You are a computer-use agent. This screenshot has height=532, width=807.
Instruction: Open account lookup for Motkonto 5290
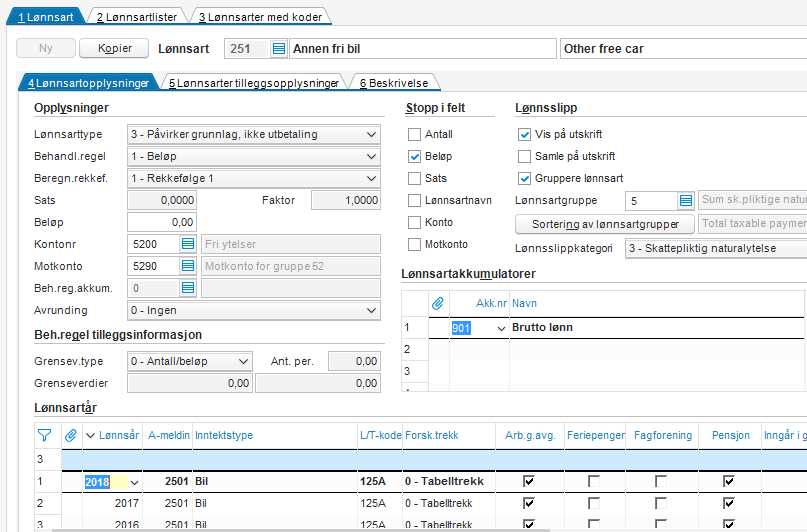pyautogui.click(x=188, y=266)
